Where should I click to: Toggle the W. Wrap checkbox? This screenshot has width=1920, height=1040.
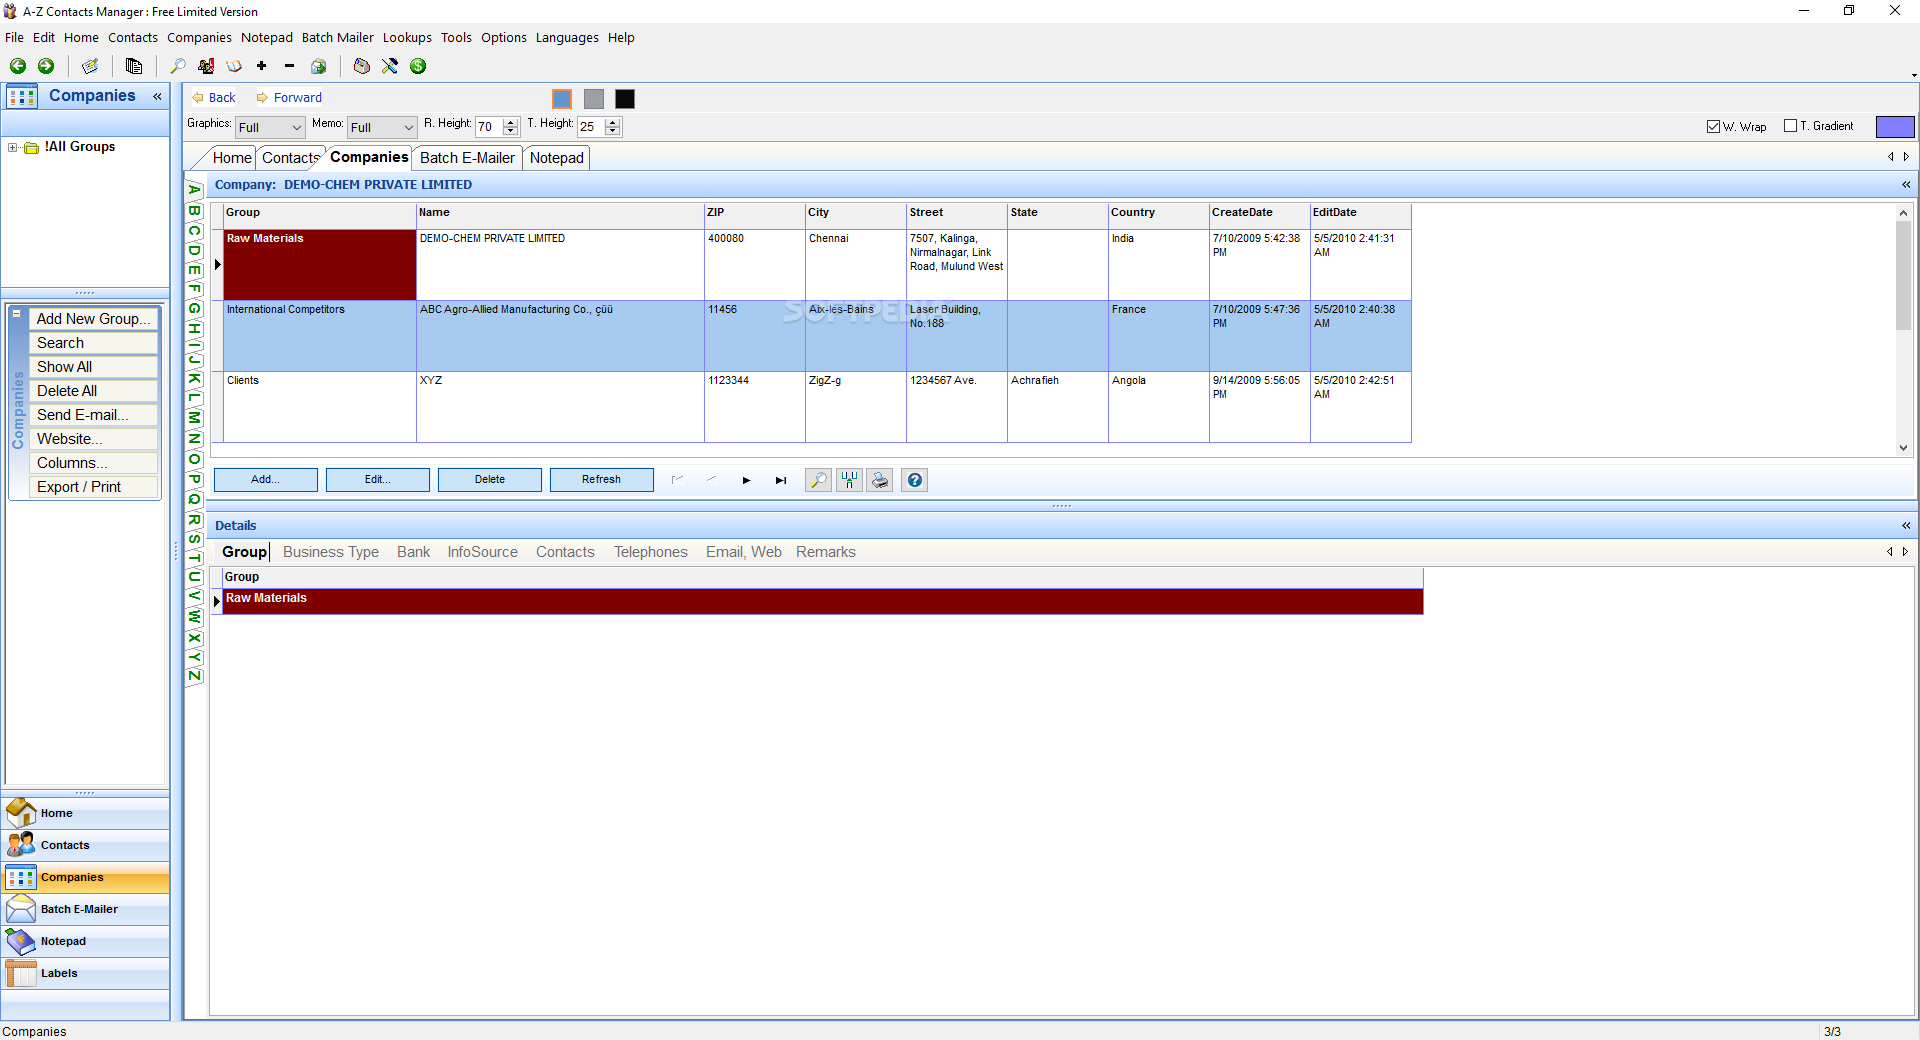1713,126
